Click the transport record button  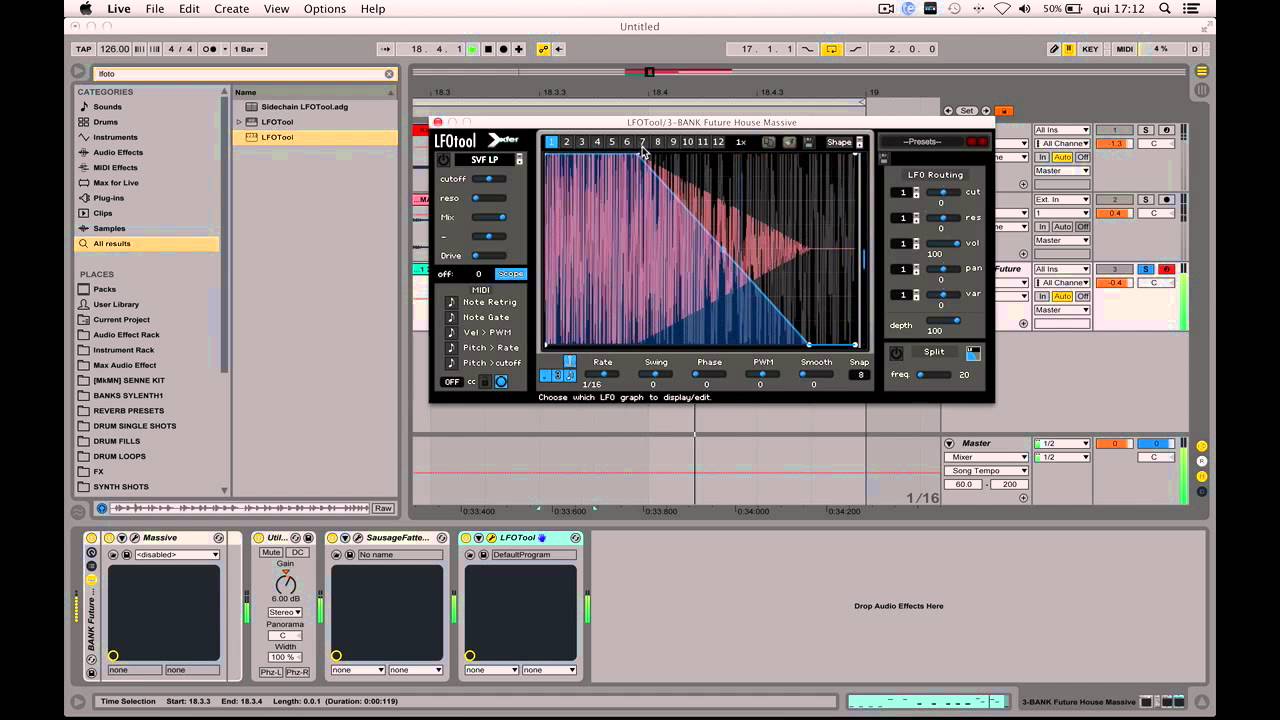tap(503, 49)
